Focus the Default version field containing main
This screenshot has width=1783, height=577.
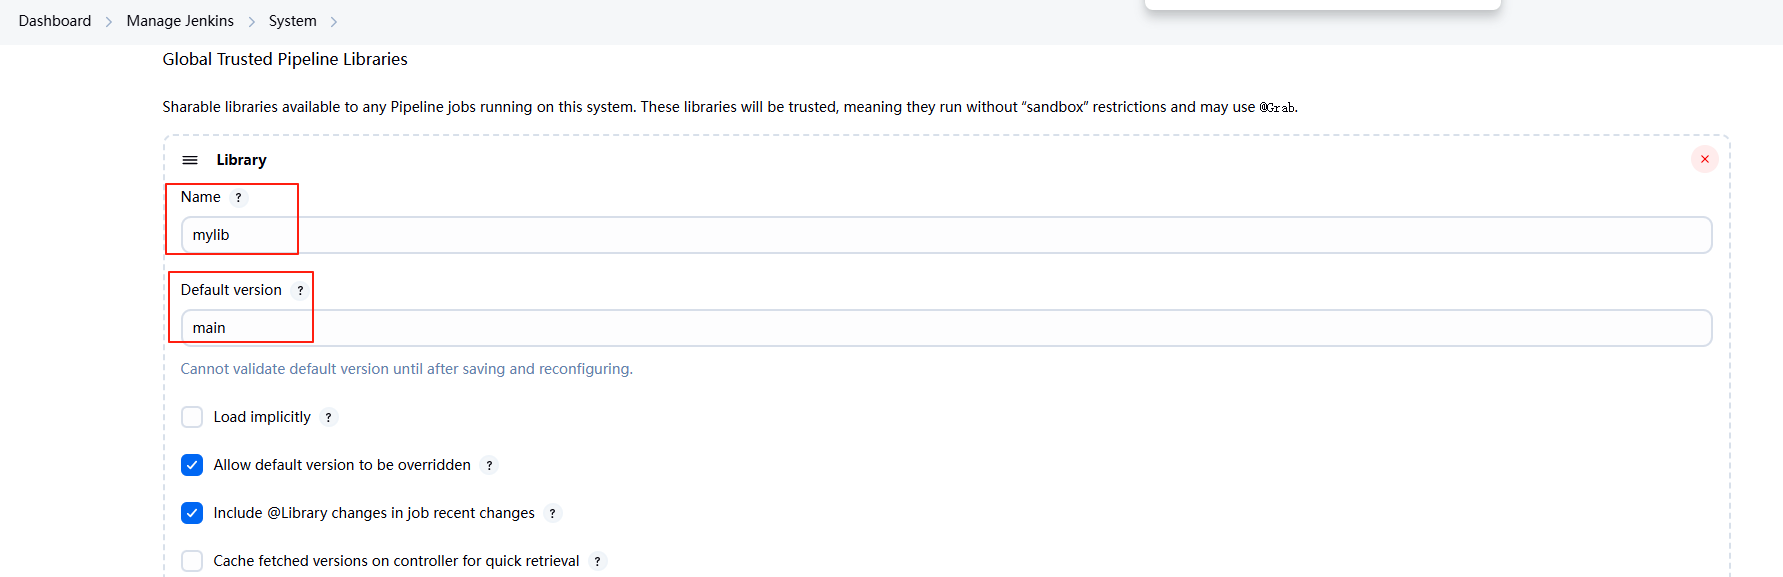pyautogui.click(x=945, y=328)
